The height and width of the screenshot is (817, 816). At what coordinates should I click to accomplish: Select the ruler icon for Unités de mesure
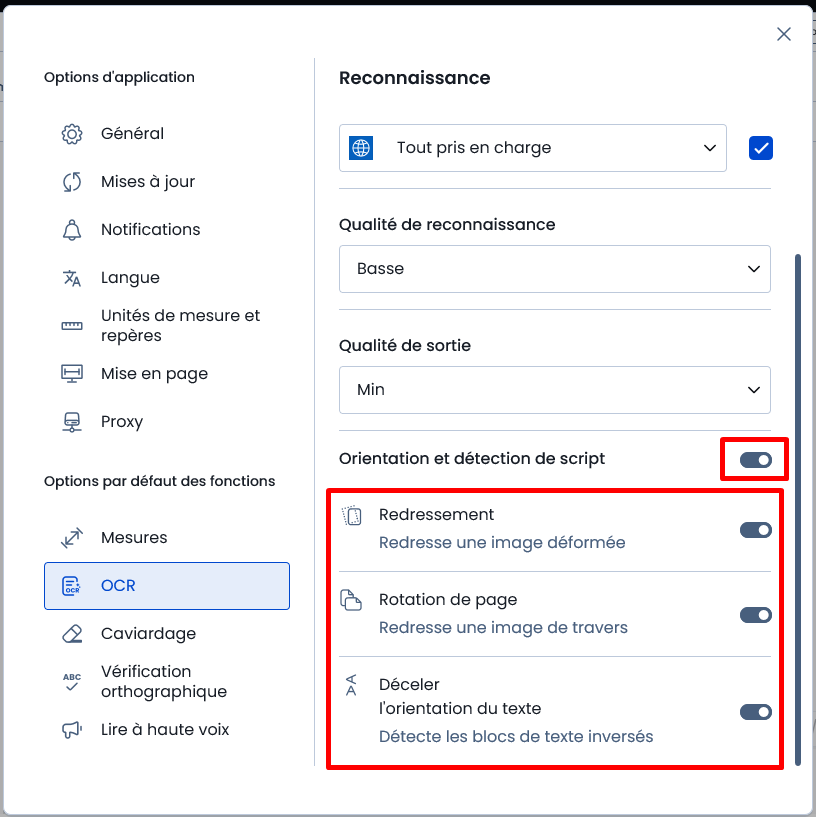tap(72, 326)
